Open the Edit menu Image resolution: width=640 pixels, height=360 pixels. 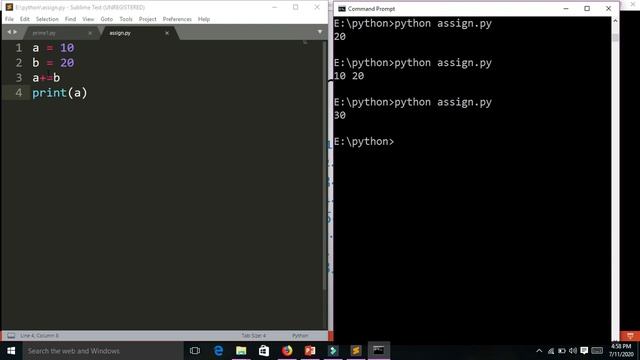point(24,19)
